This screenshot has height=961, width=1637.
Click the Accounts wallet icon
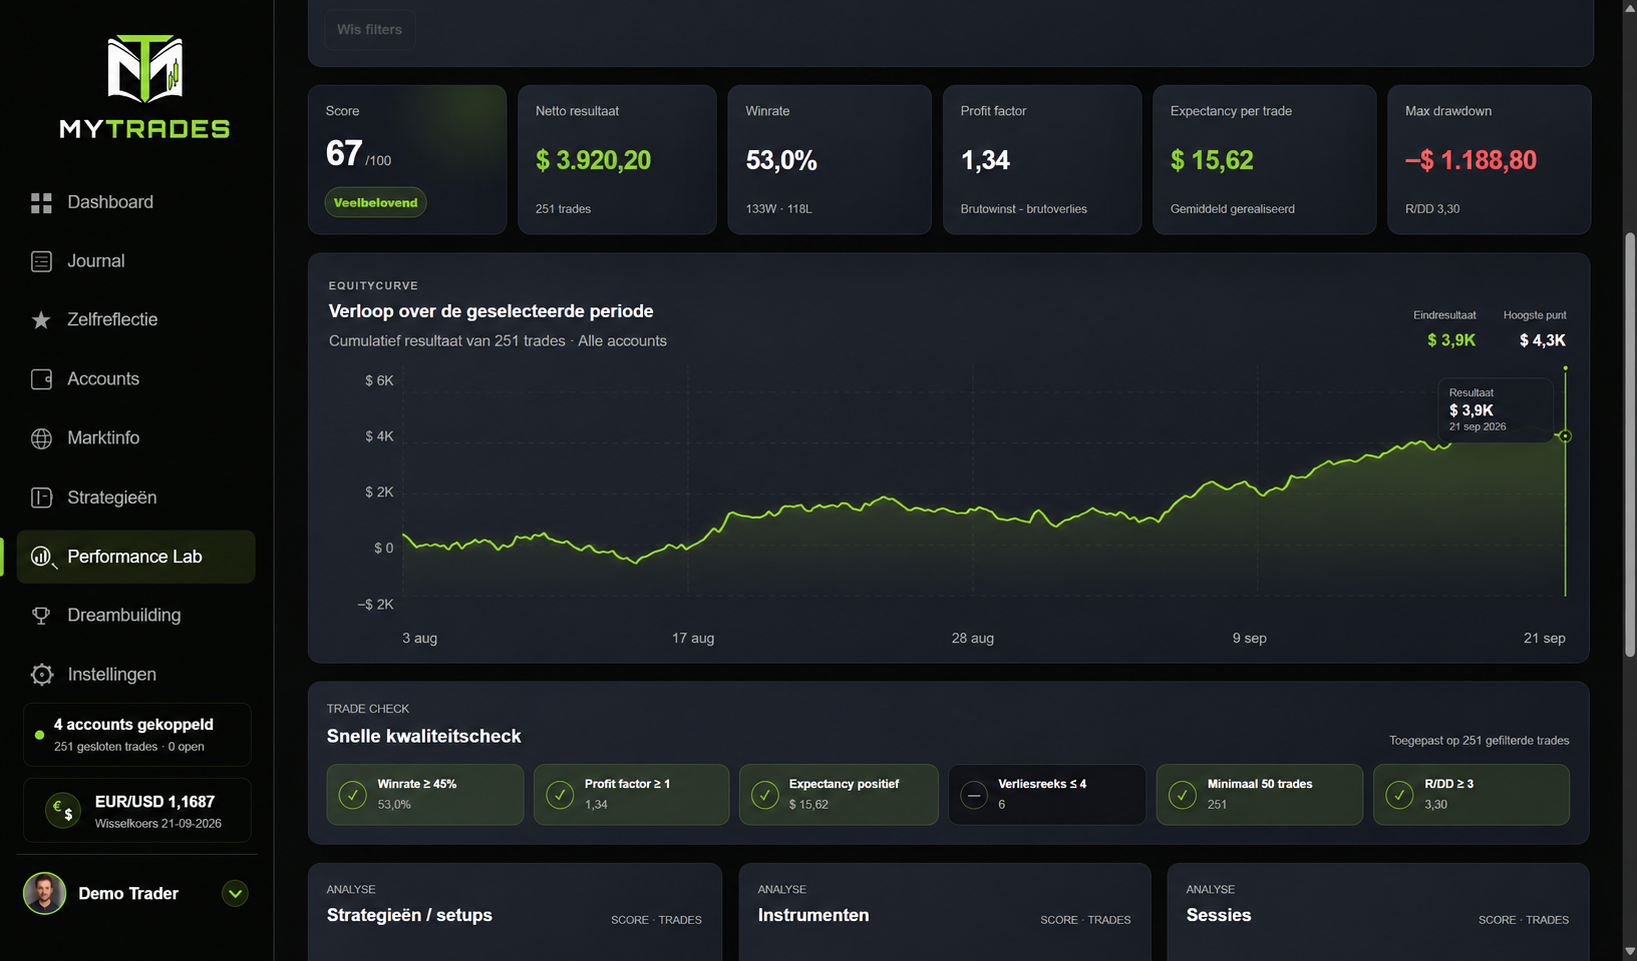pyautogui.click(x=41, y=379)
